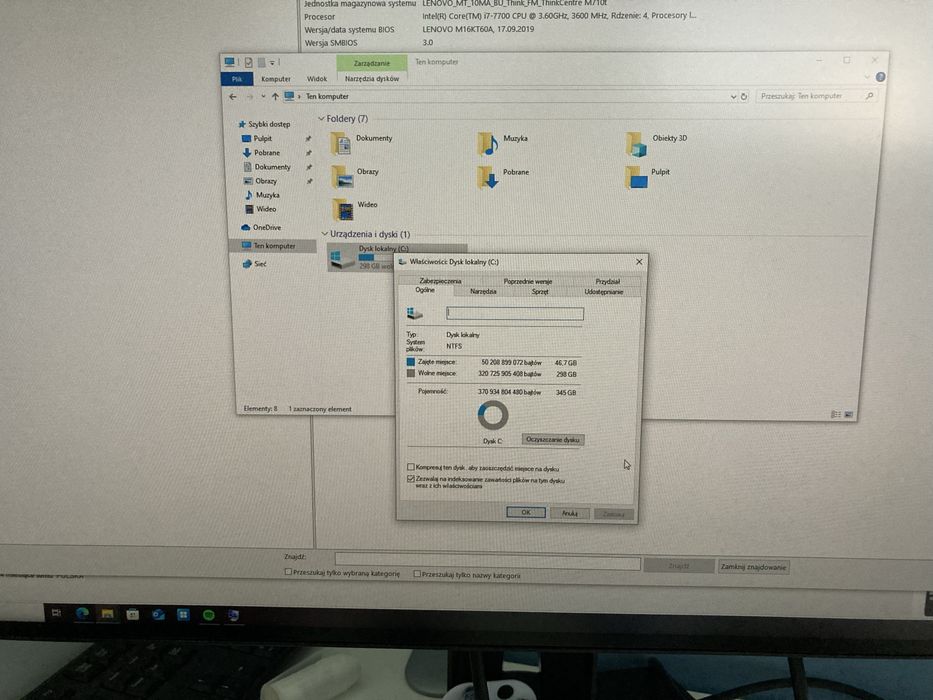Open the Plik menu tab

click(237, 79)
